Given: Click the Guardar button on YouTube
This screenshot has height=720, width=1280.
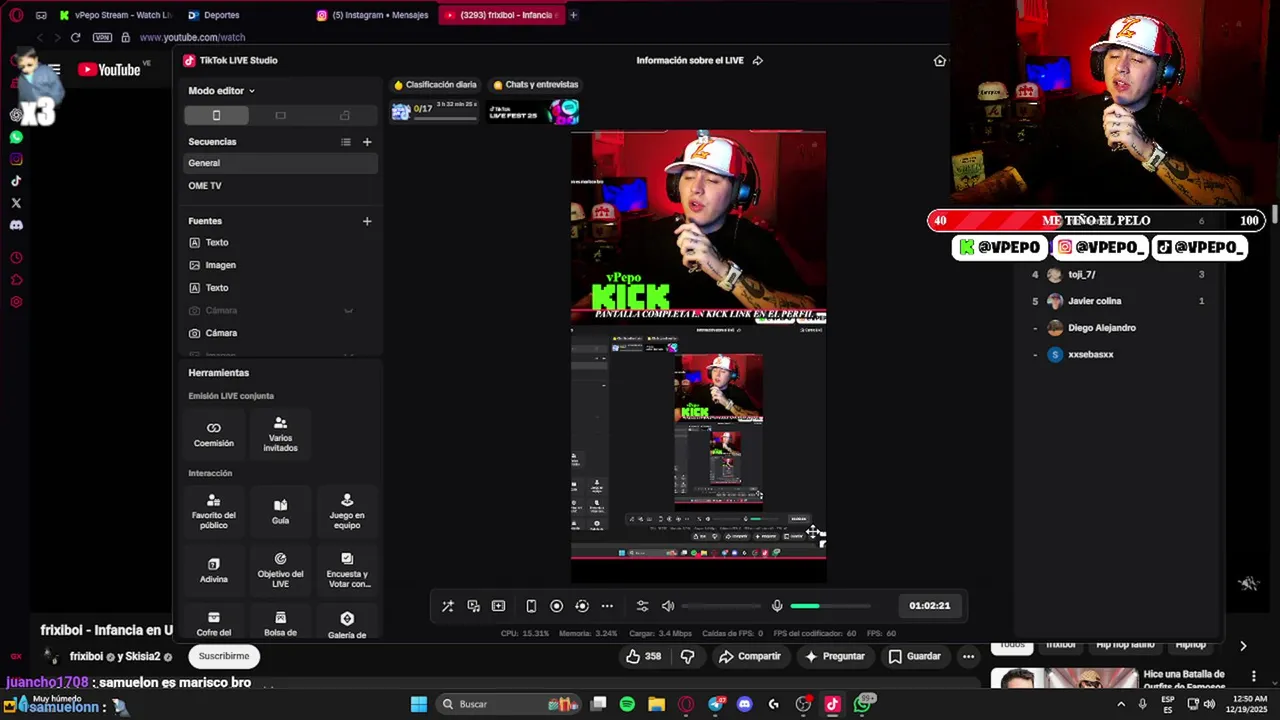Looking at the screenshot, I should point(914,656).
